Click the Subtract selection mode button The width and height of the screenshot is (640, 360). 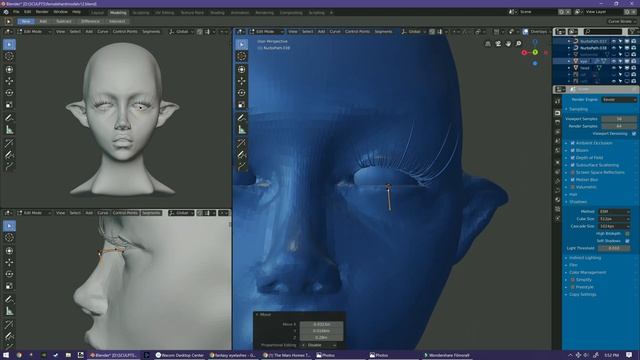point(64,21)
